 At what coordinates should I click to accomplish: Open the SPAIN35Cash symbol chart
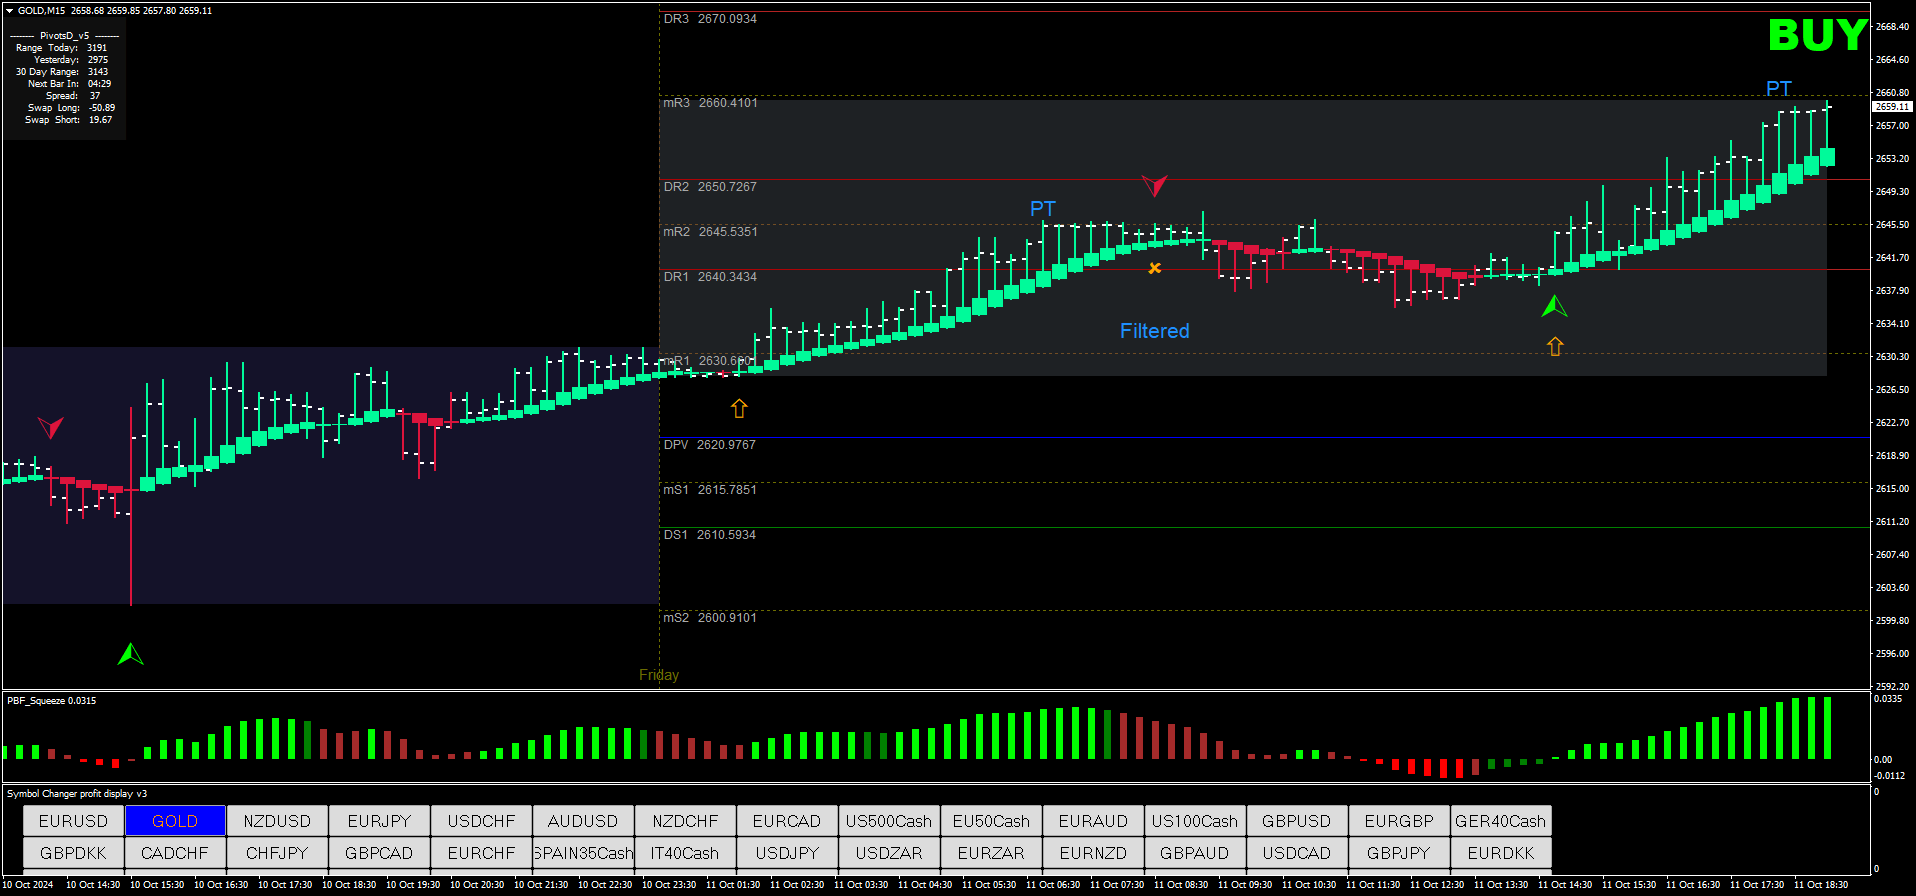tap(584, 853)
